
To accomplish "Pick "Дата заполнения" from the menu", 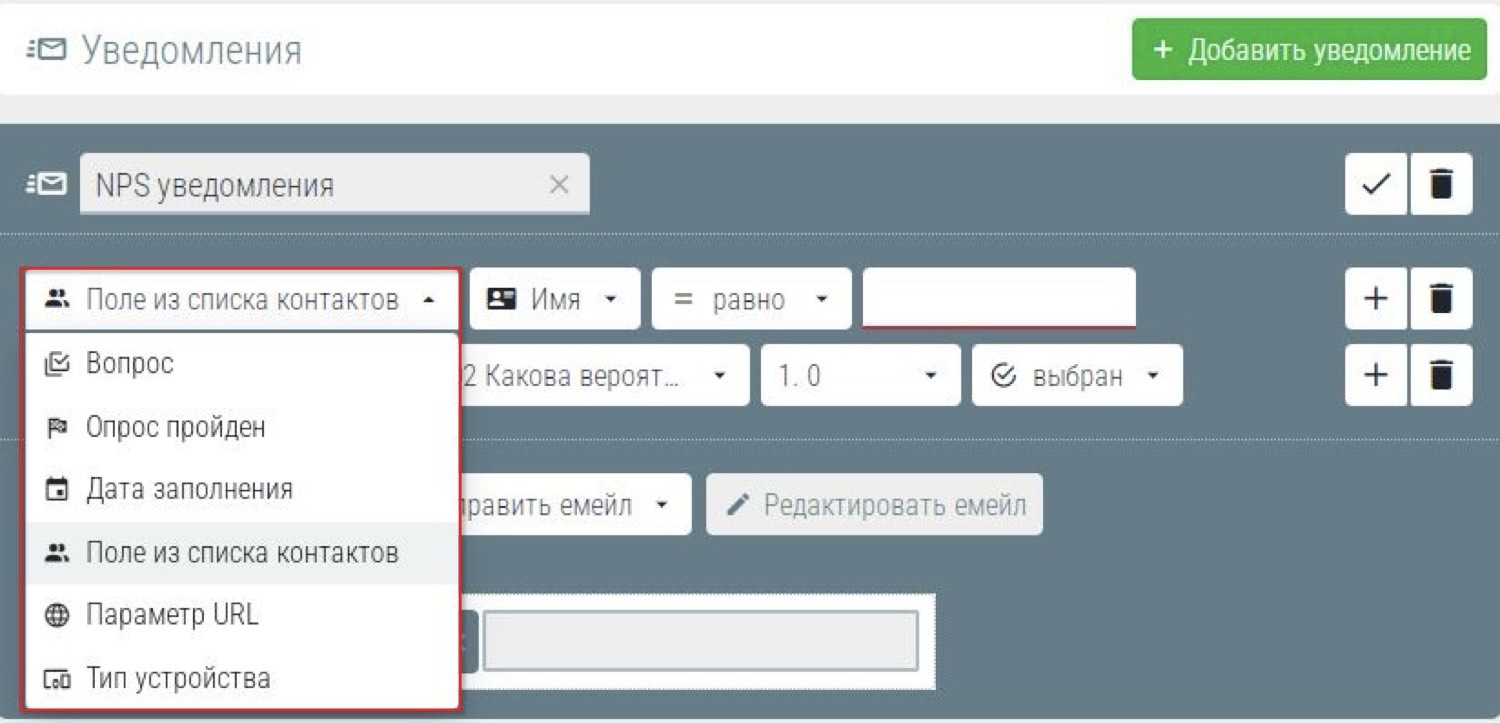I will coord(188,490).
